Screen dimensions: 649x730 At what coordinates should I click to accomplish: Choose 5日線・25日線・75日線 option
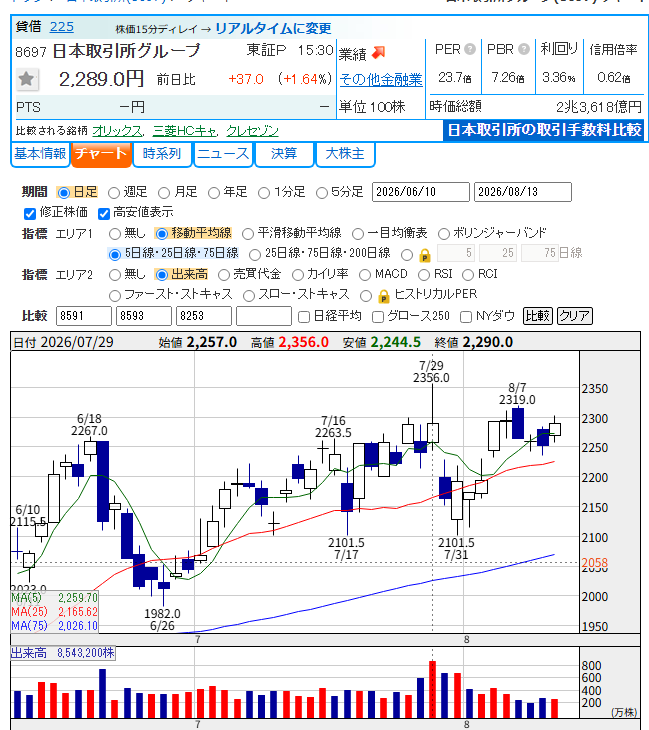(115, 255)
